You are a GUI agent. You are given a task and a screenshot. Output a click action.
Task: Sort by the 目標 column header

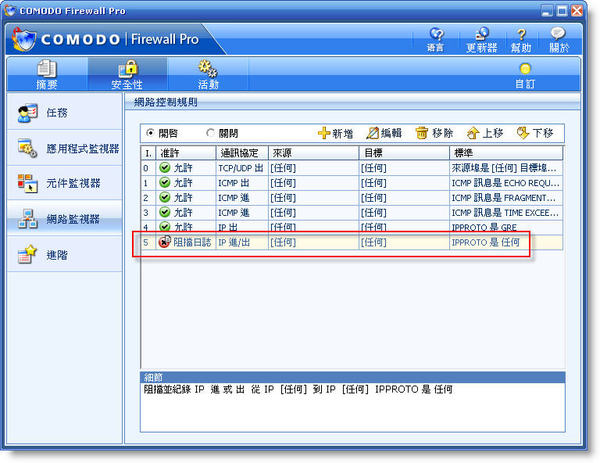[x=404, y=153]
